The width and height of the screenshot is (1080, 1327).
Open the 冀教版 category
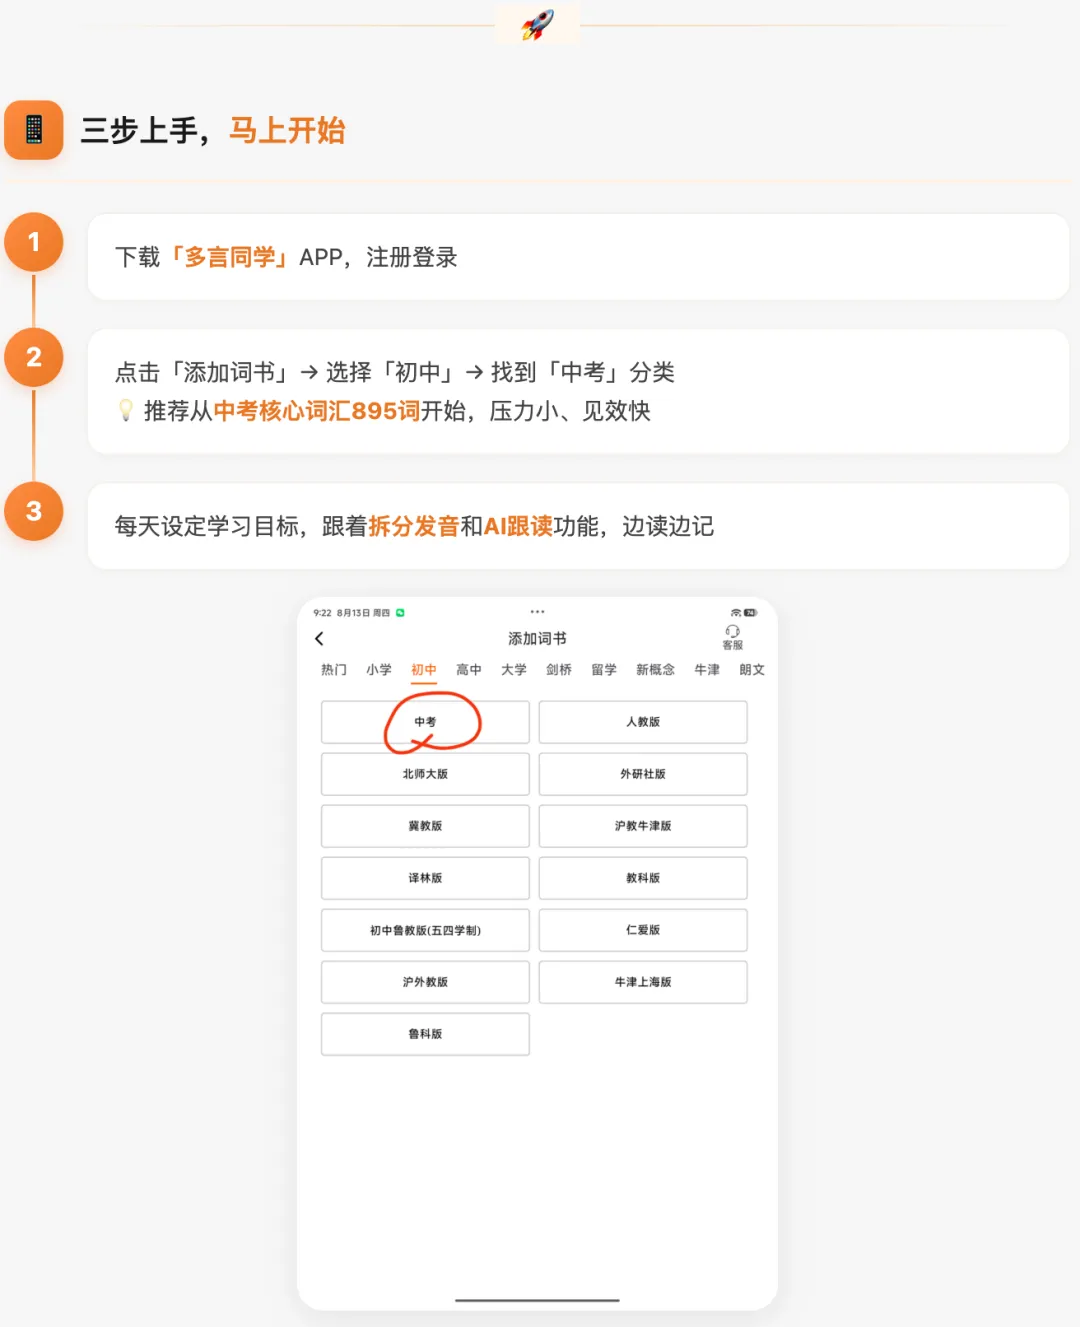(x=425, y=826)
